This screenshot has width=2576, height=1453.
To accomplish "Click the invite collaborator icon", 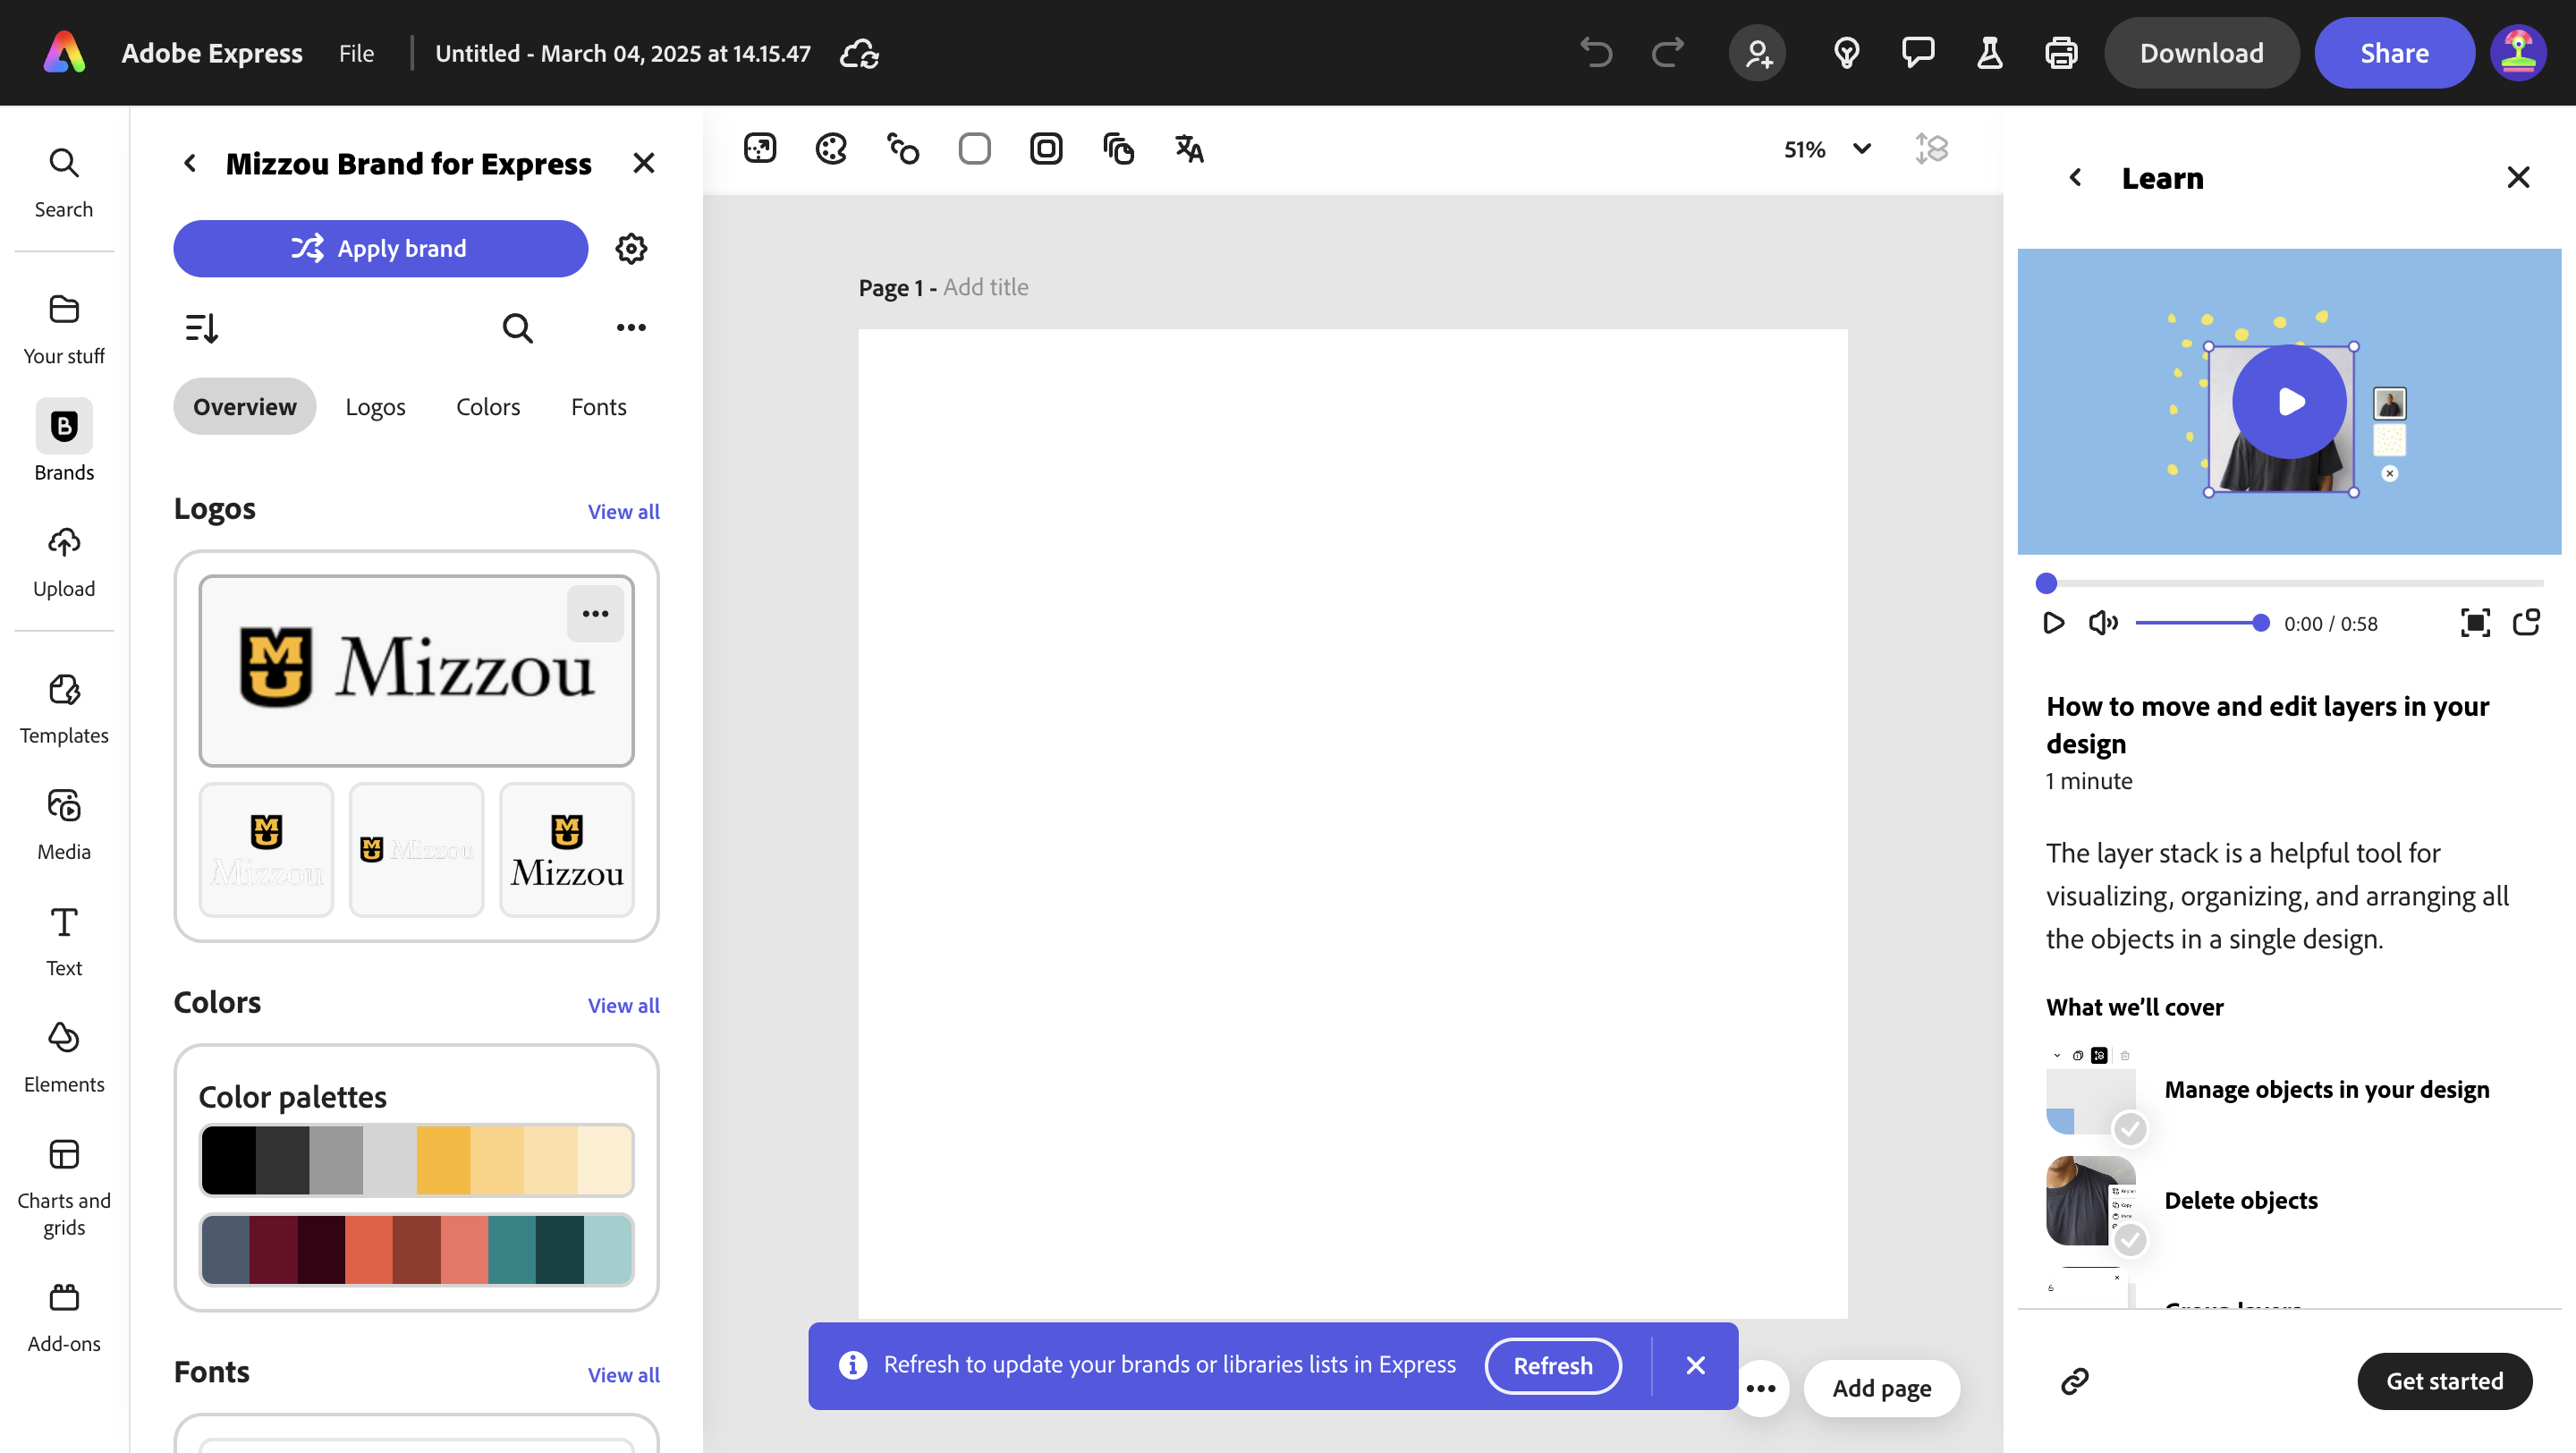I will 1757,53.
